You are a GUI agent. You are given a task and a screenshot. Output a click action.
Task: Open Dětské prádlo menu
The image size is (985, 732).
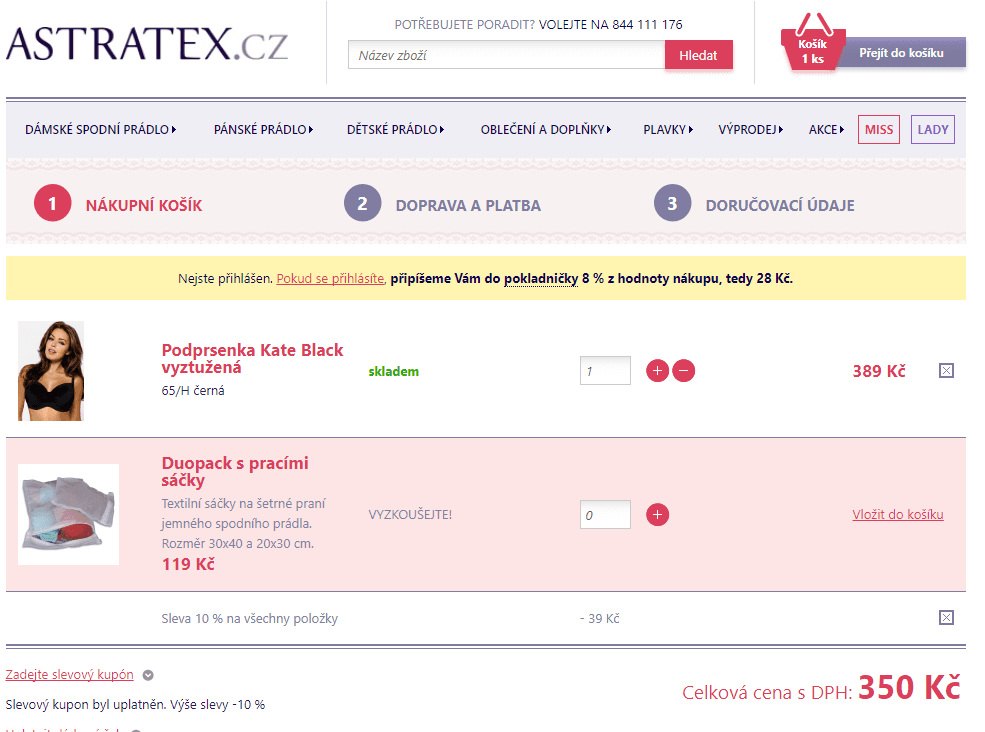tap(395, 129)
